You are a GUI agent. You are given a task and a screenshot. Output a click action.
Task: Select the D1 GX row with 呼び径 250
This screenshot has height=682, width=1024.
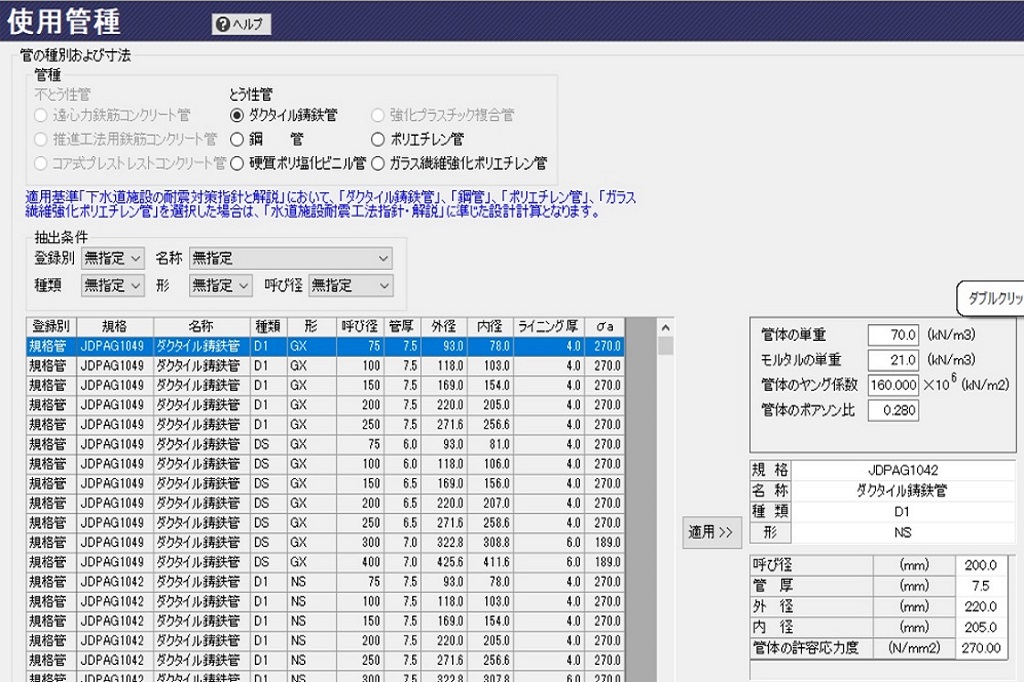(325, 425)
